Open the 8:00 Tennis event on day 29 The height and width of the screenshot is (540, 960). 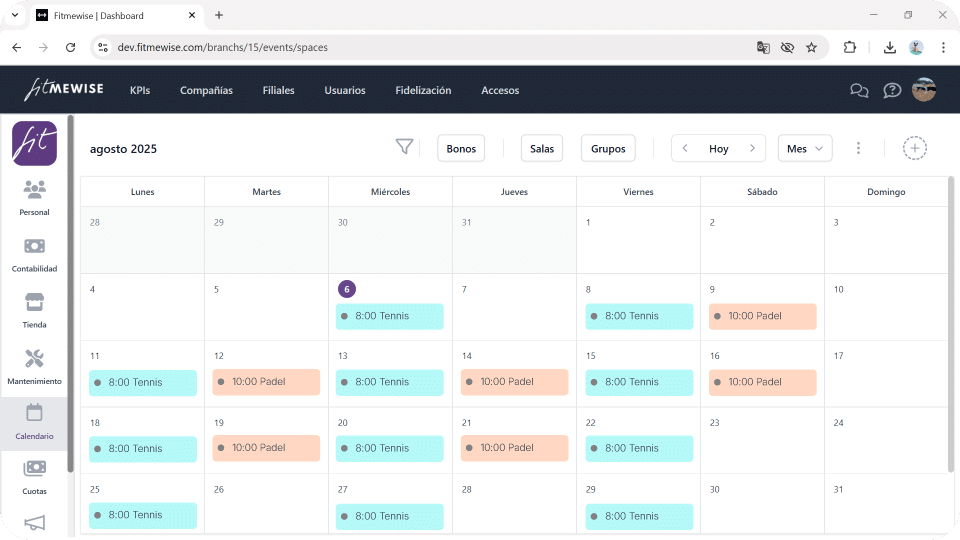(639, 516)
